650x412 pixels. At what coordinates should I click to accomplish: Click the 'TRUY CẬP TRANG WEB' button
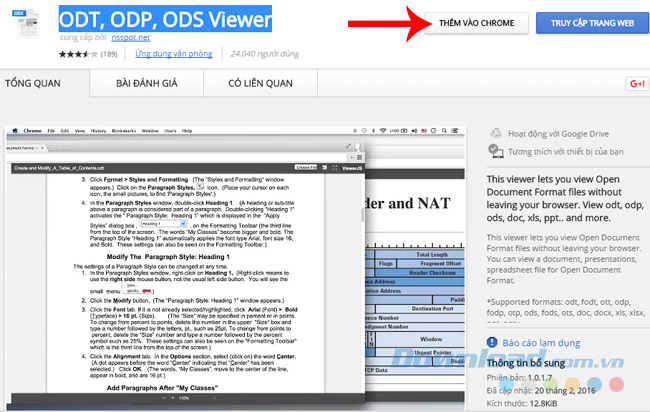592,23
